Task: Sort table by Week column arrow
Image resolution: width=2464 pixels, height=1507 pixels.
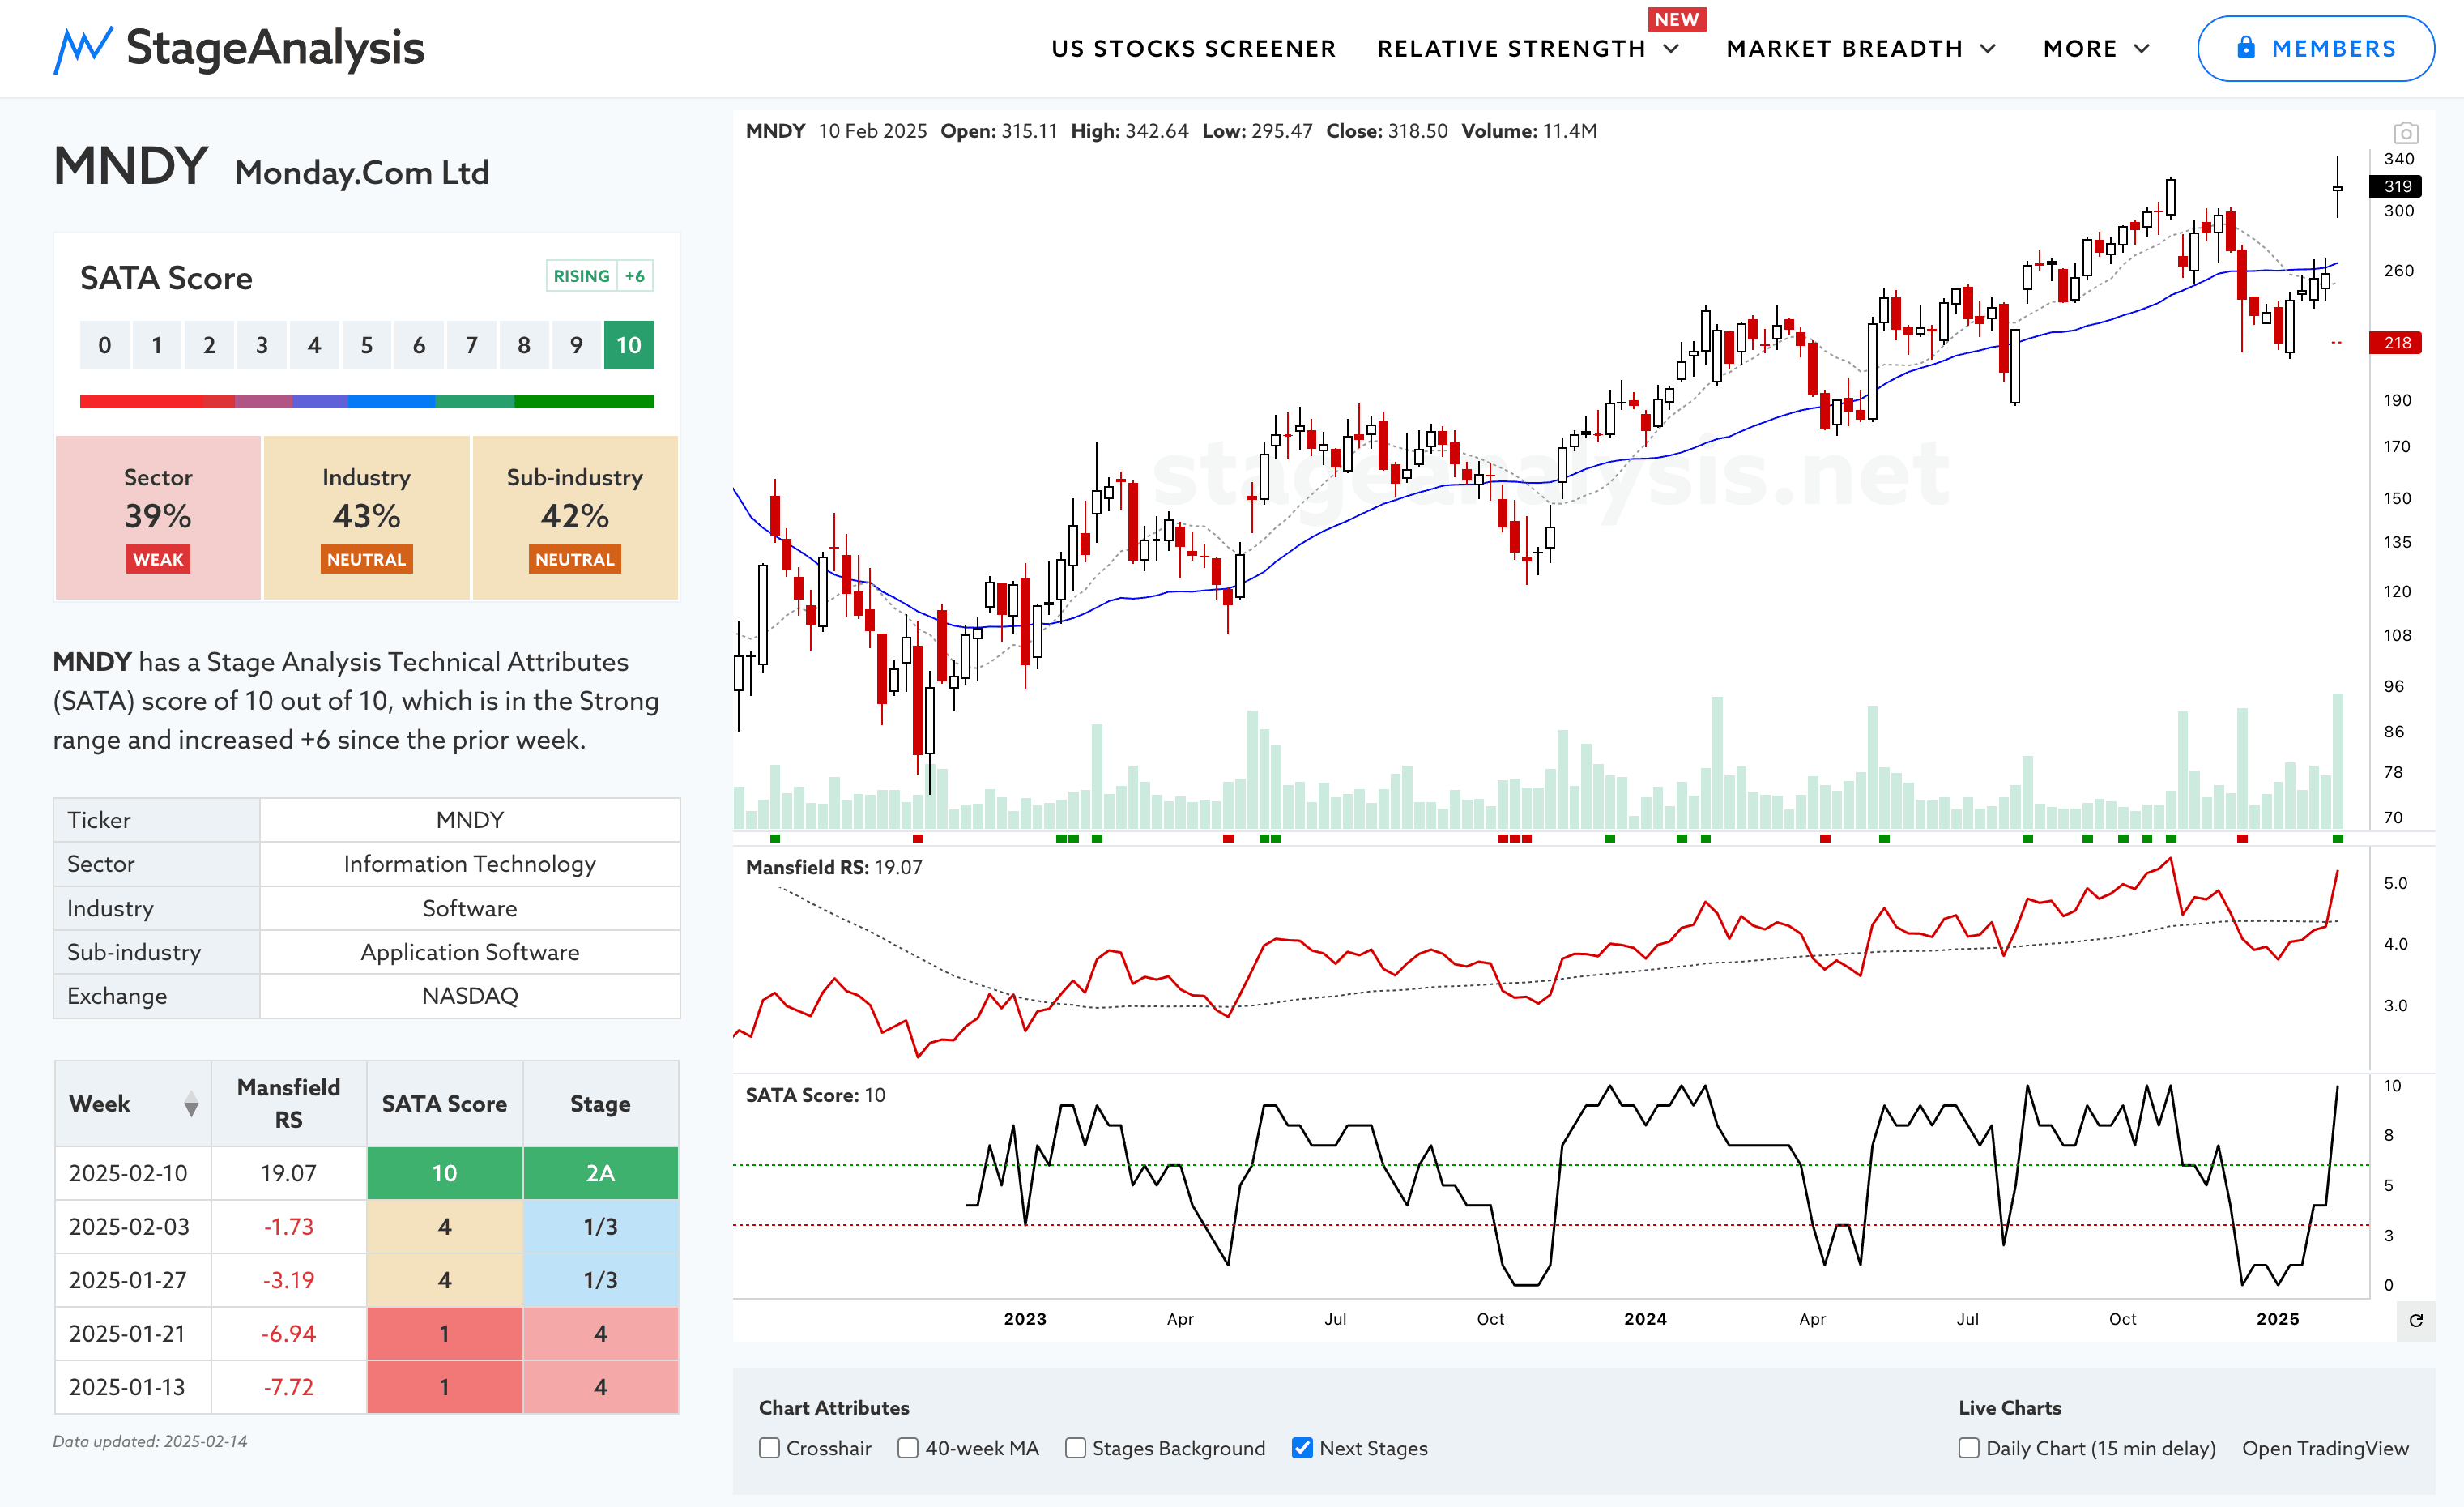Action: [x=191, y=1104]
